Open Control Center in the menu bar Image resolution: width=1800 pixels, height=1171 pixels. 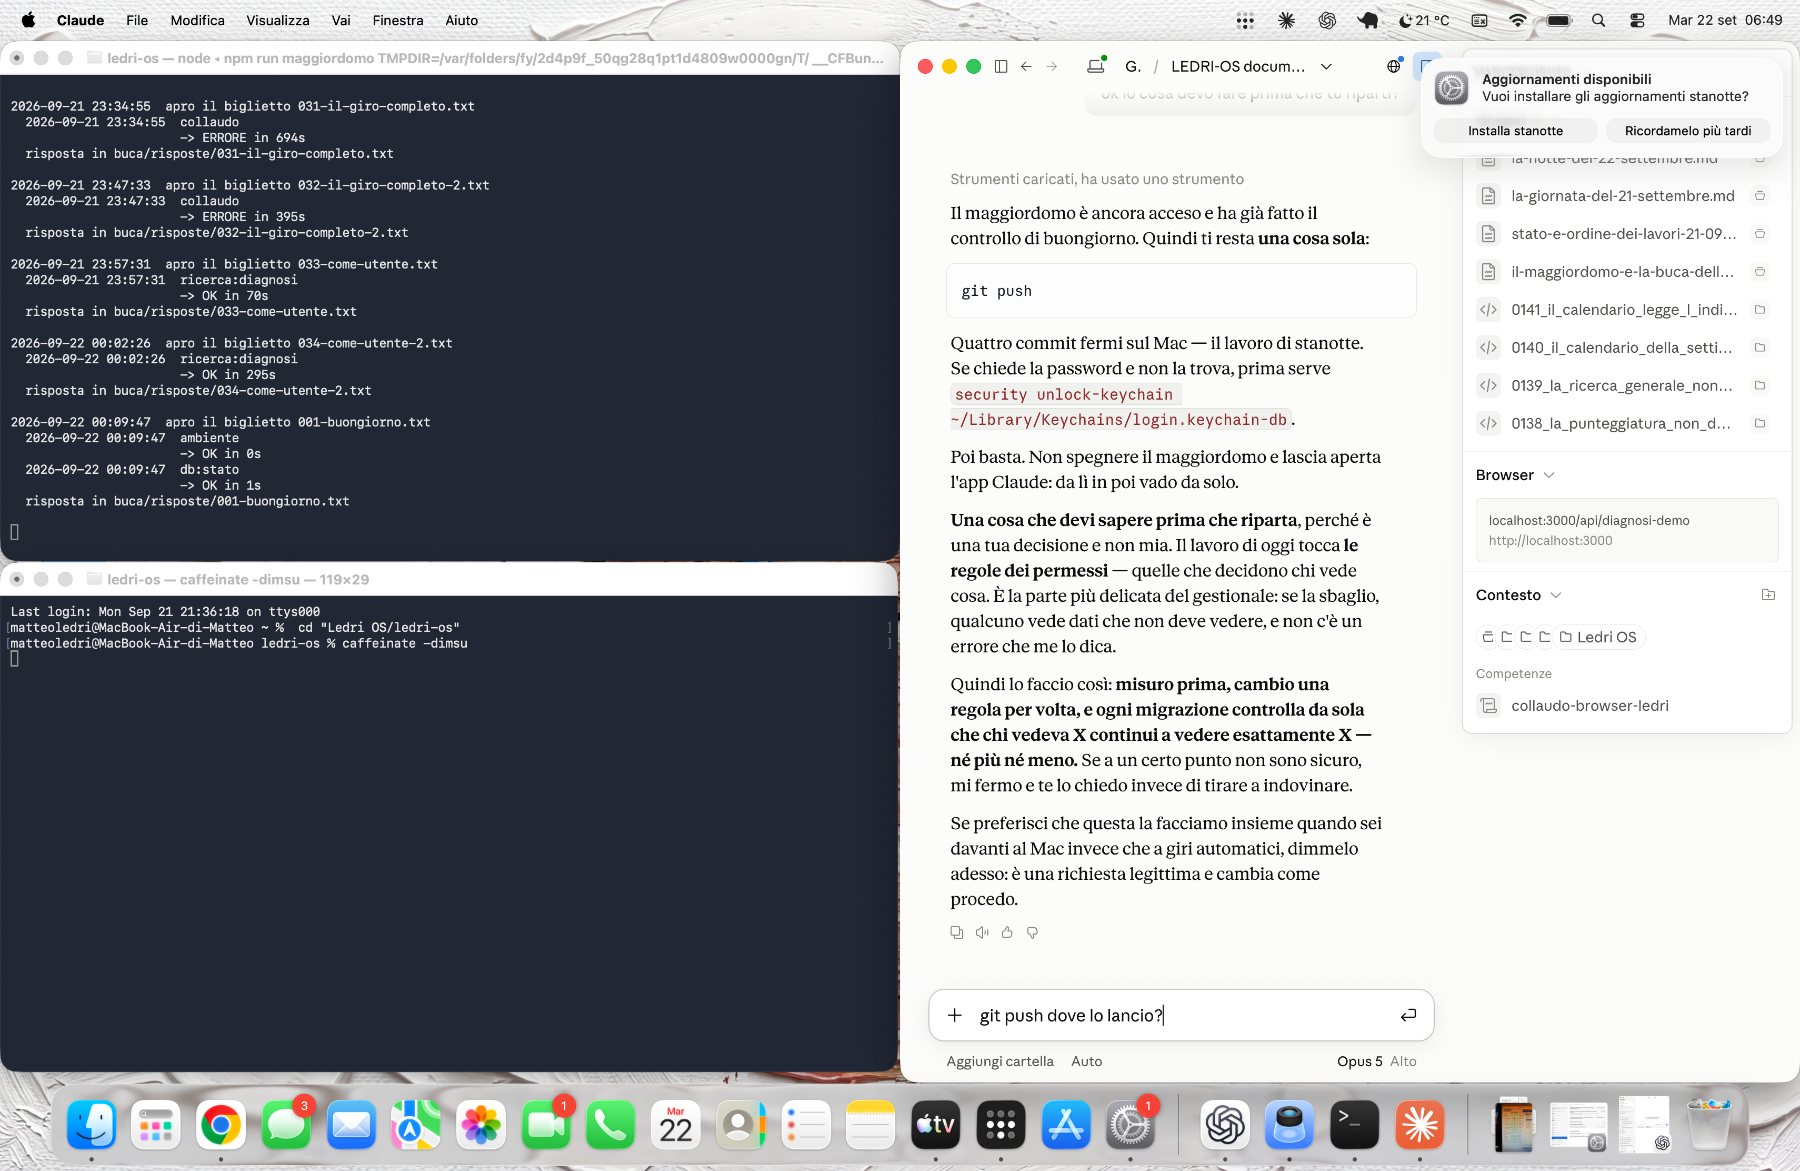1637,20
